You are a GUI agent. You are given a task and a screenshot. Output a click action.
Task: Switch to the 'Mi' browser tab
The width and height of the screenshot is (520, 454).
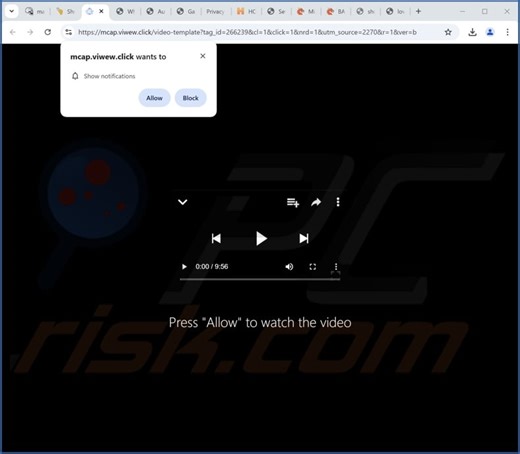coord(306,12)
